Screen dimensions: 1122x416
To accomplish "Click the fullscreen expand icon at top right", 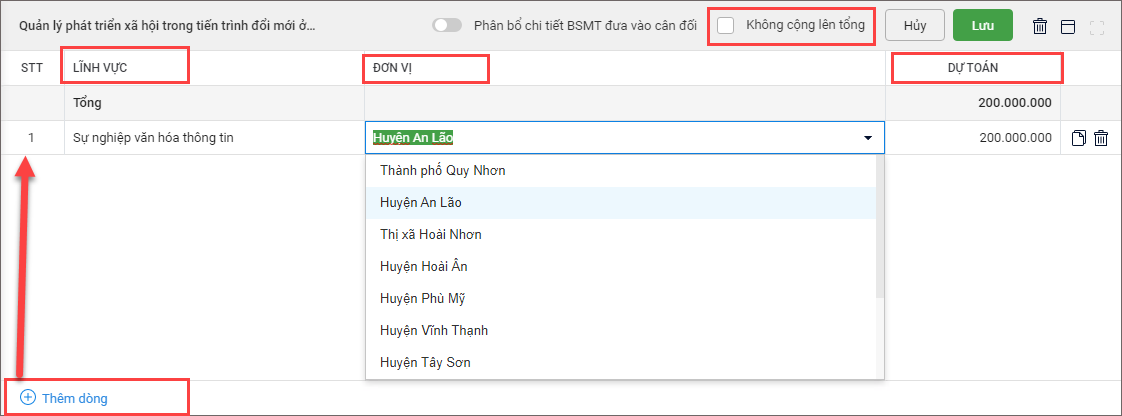I will click(1097, 26).
